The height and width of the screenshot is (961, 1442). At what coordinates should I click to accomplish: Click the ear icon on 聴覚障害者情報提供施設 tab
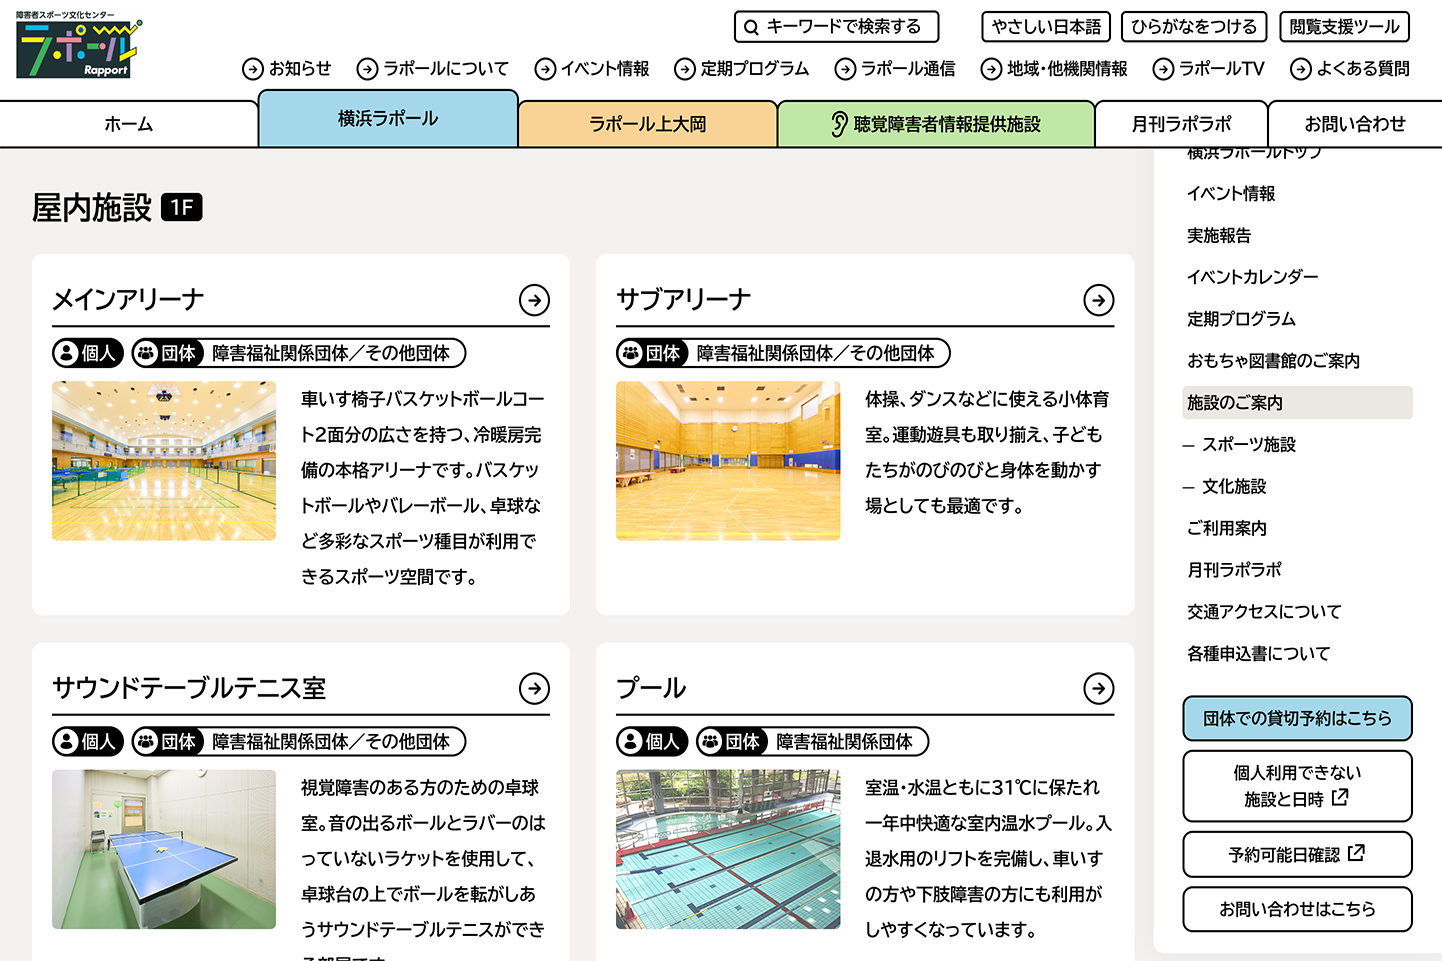(839, 124)
